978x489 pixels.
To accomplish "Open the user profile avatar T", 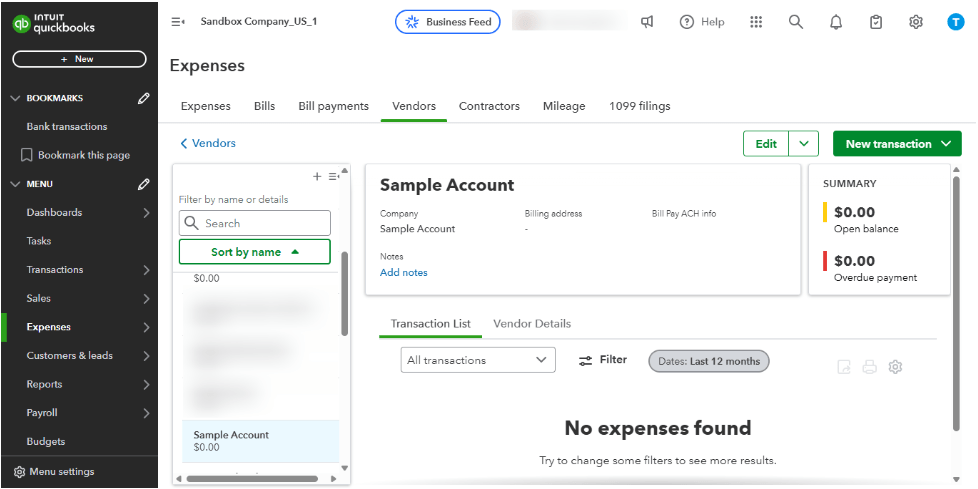I will [956, 22].
